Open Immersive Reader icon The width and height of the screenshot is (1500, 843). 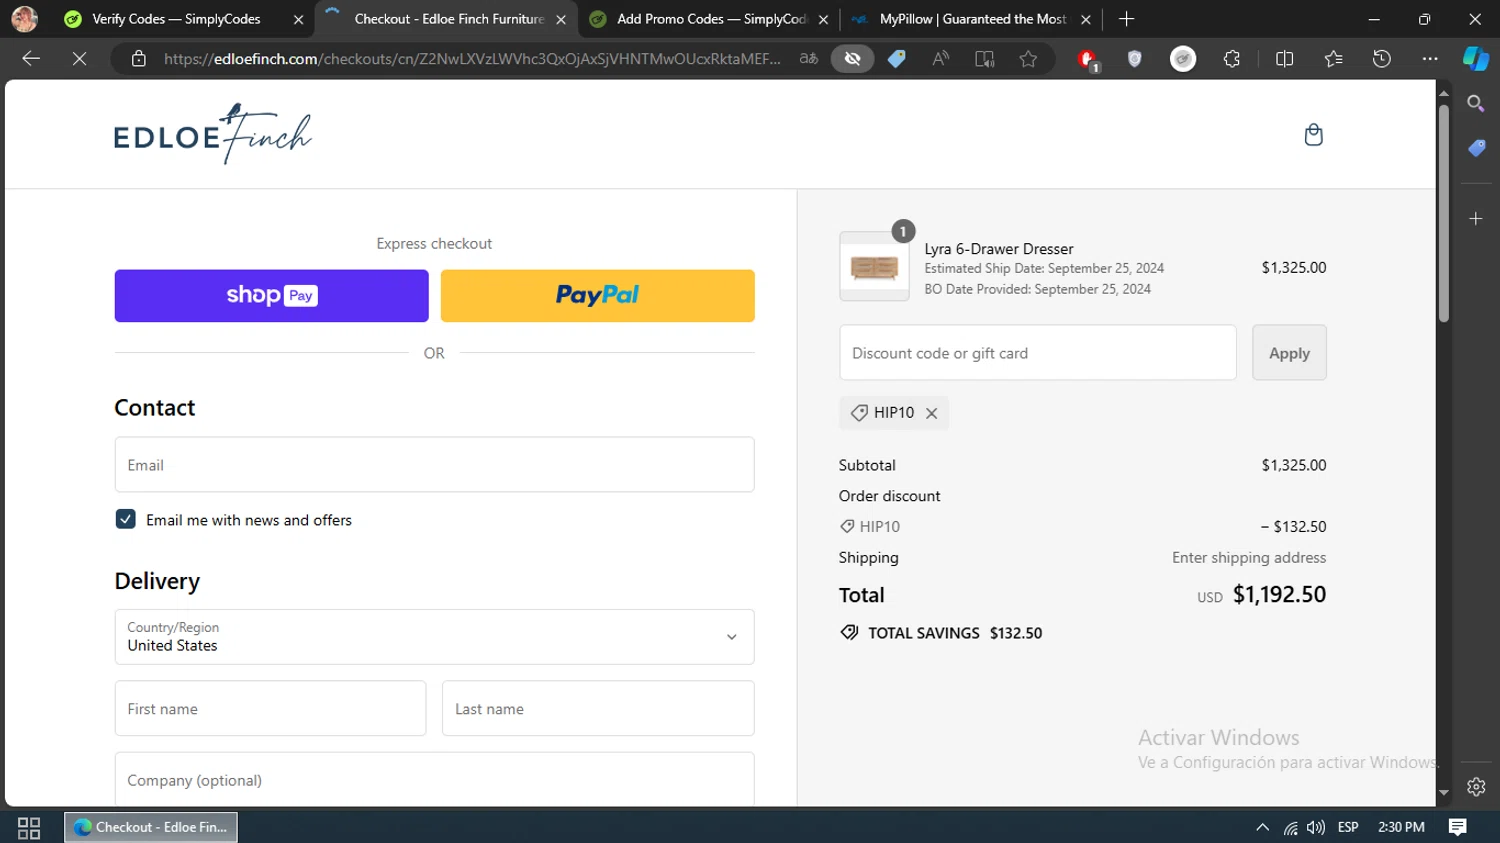point(985,59)
